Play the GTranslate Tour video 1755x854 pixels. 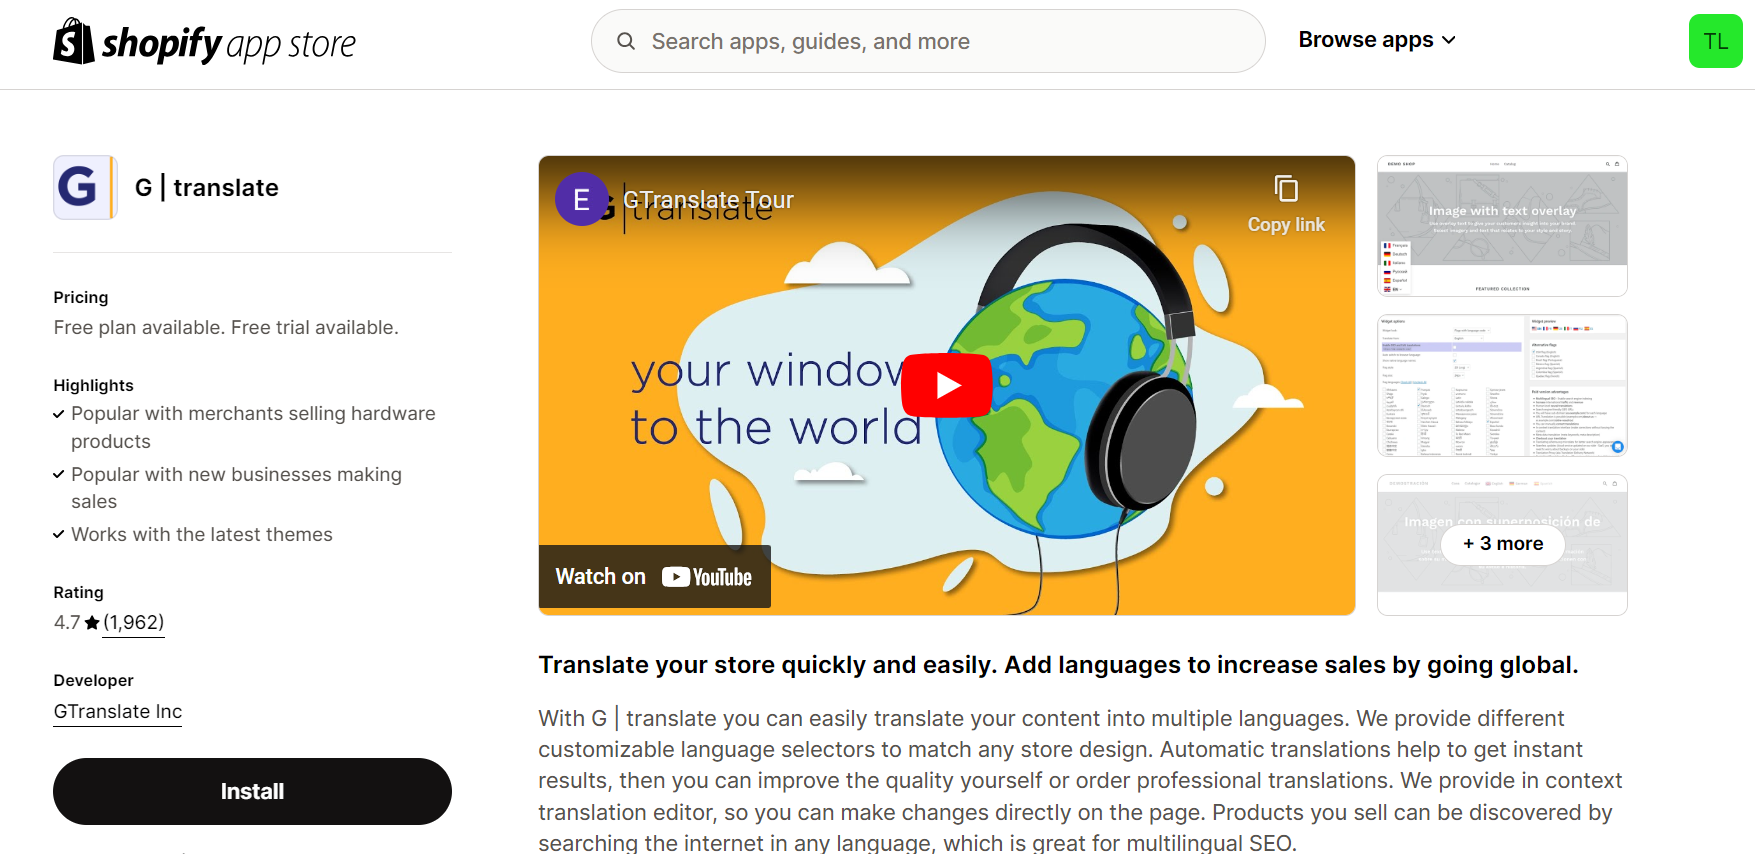tap(946, 385)
